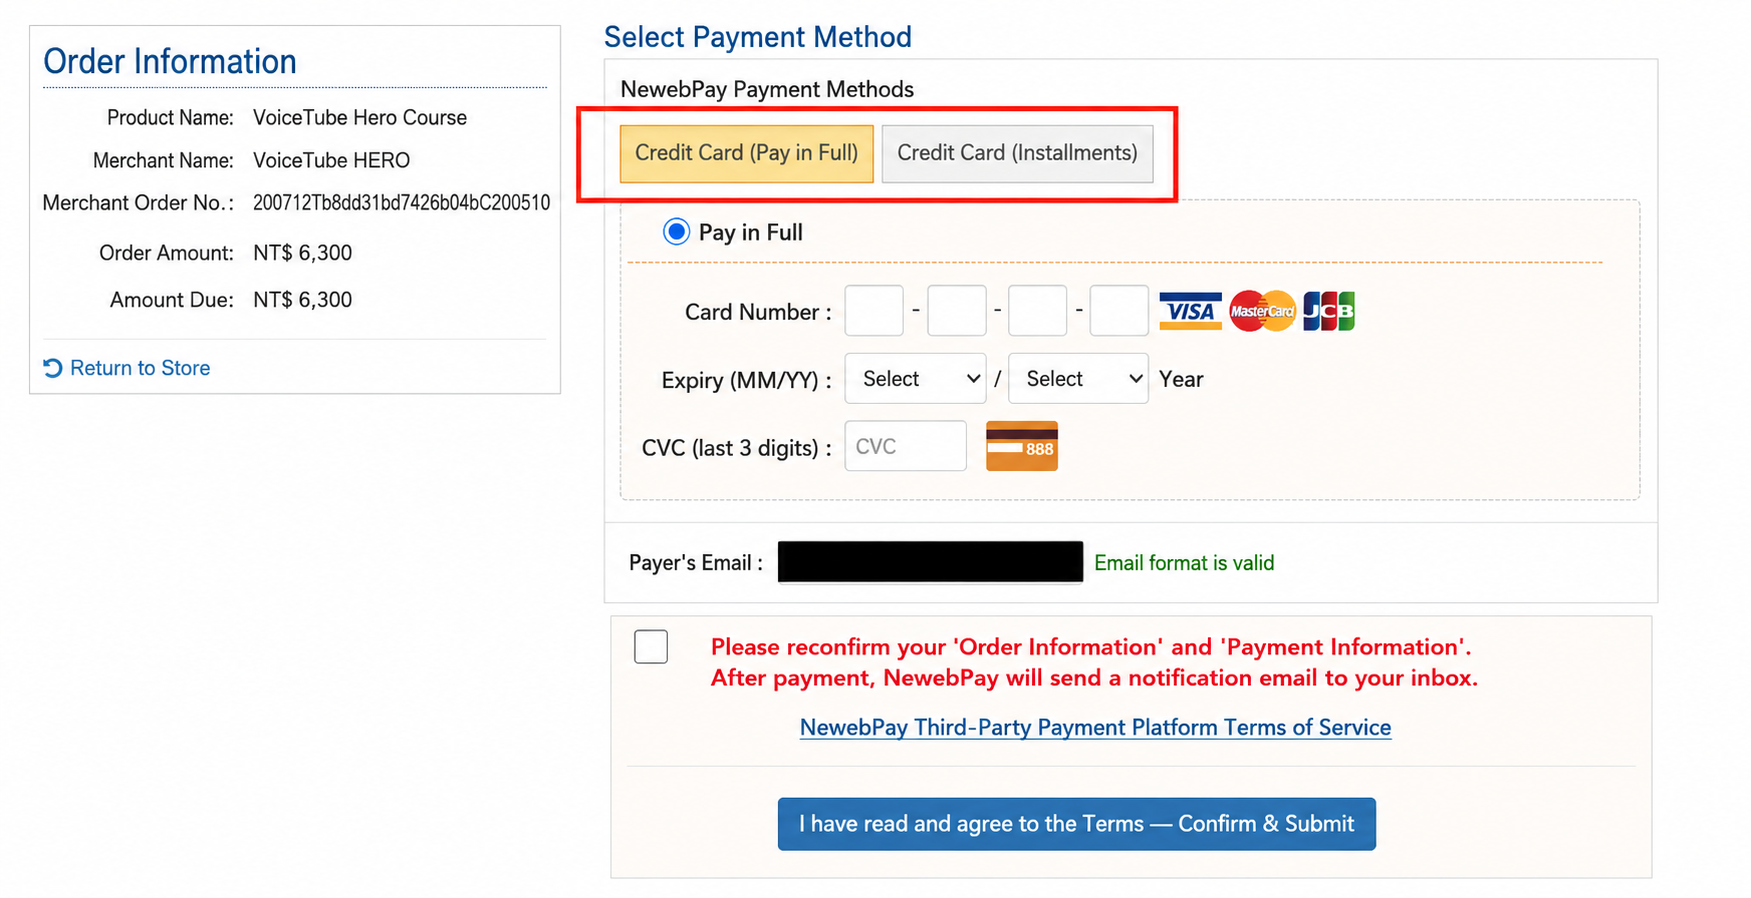The height and width of the screenshot is (898, 1751).
Task: Check the reconfirm order information checkbox
Action: 651,646
